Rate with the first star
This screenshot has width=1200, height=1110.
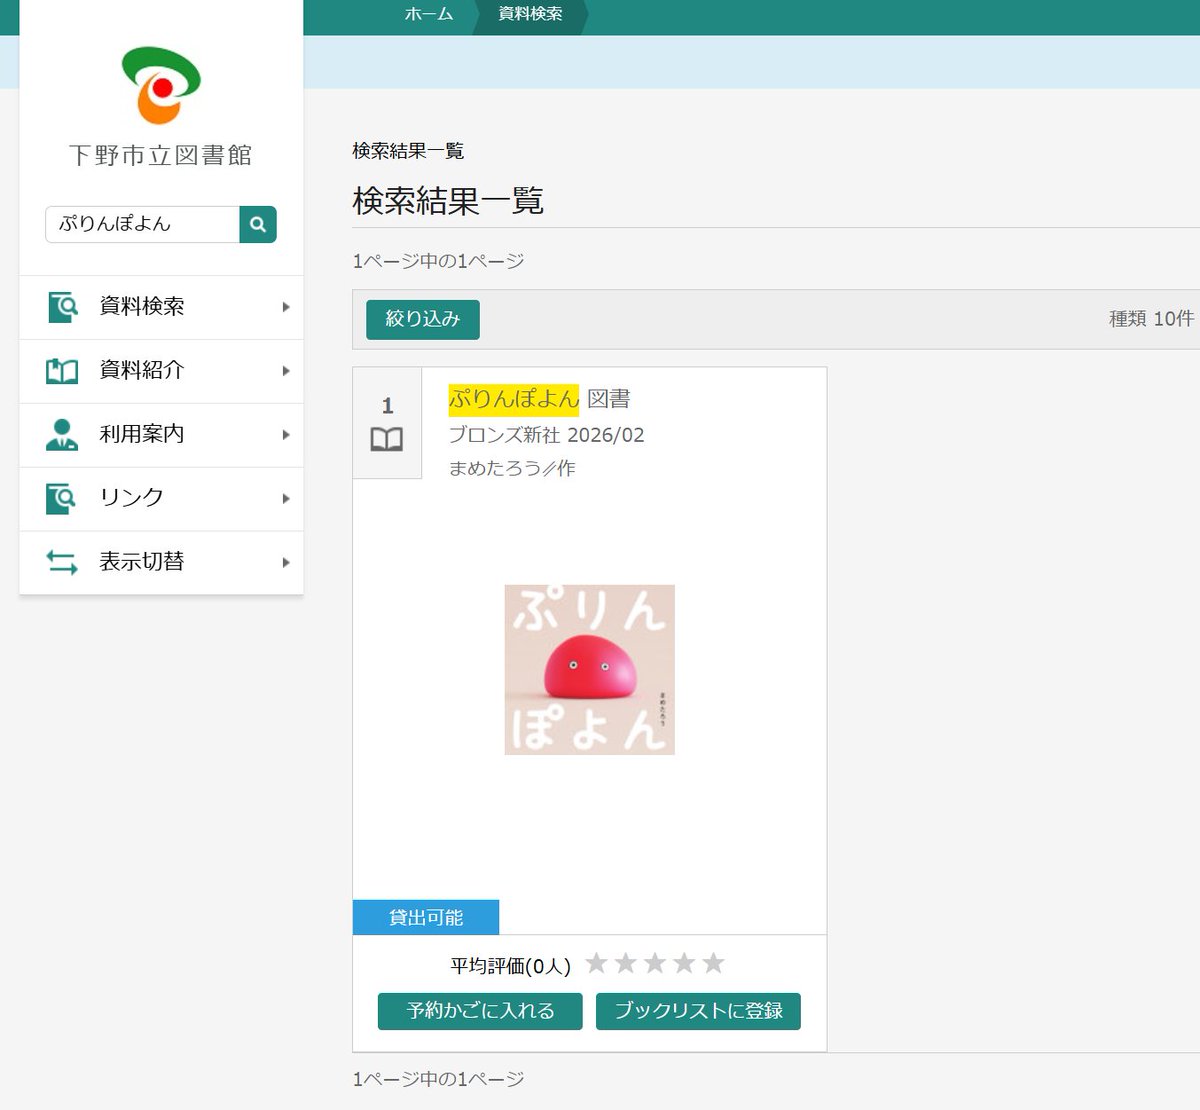pyautogui.click(x=597, y=963)
